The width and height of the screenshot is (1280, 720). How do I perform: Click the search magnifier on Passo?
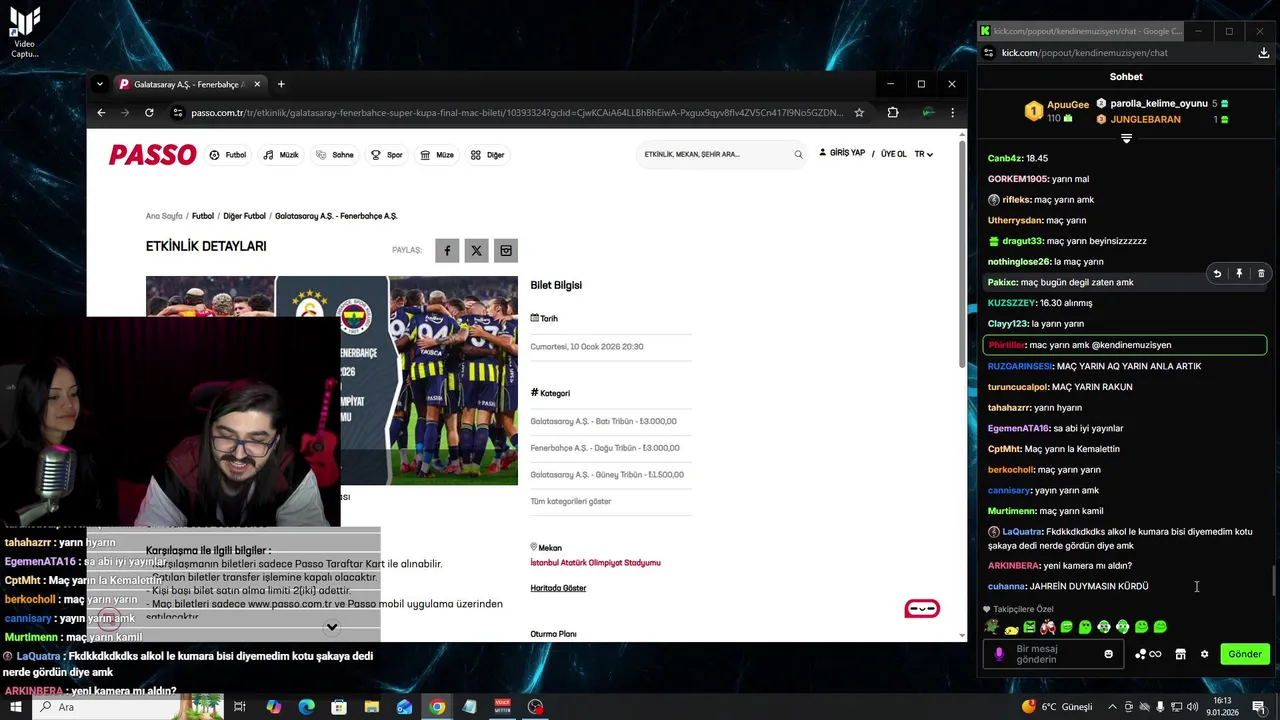click(x=798, y=155)
